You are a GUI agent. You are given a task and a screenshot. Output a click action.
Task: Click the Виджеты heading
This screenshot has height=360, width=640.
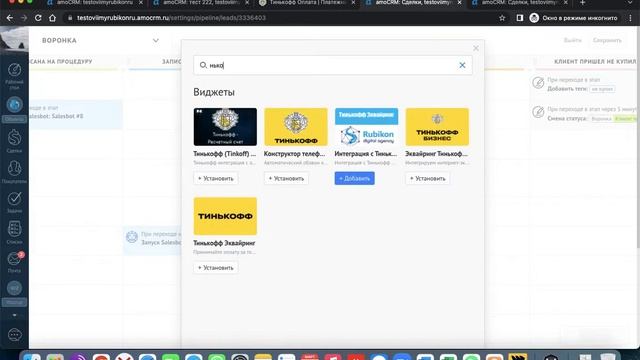point(214,92)
